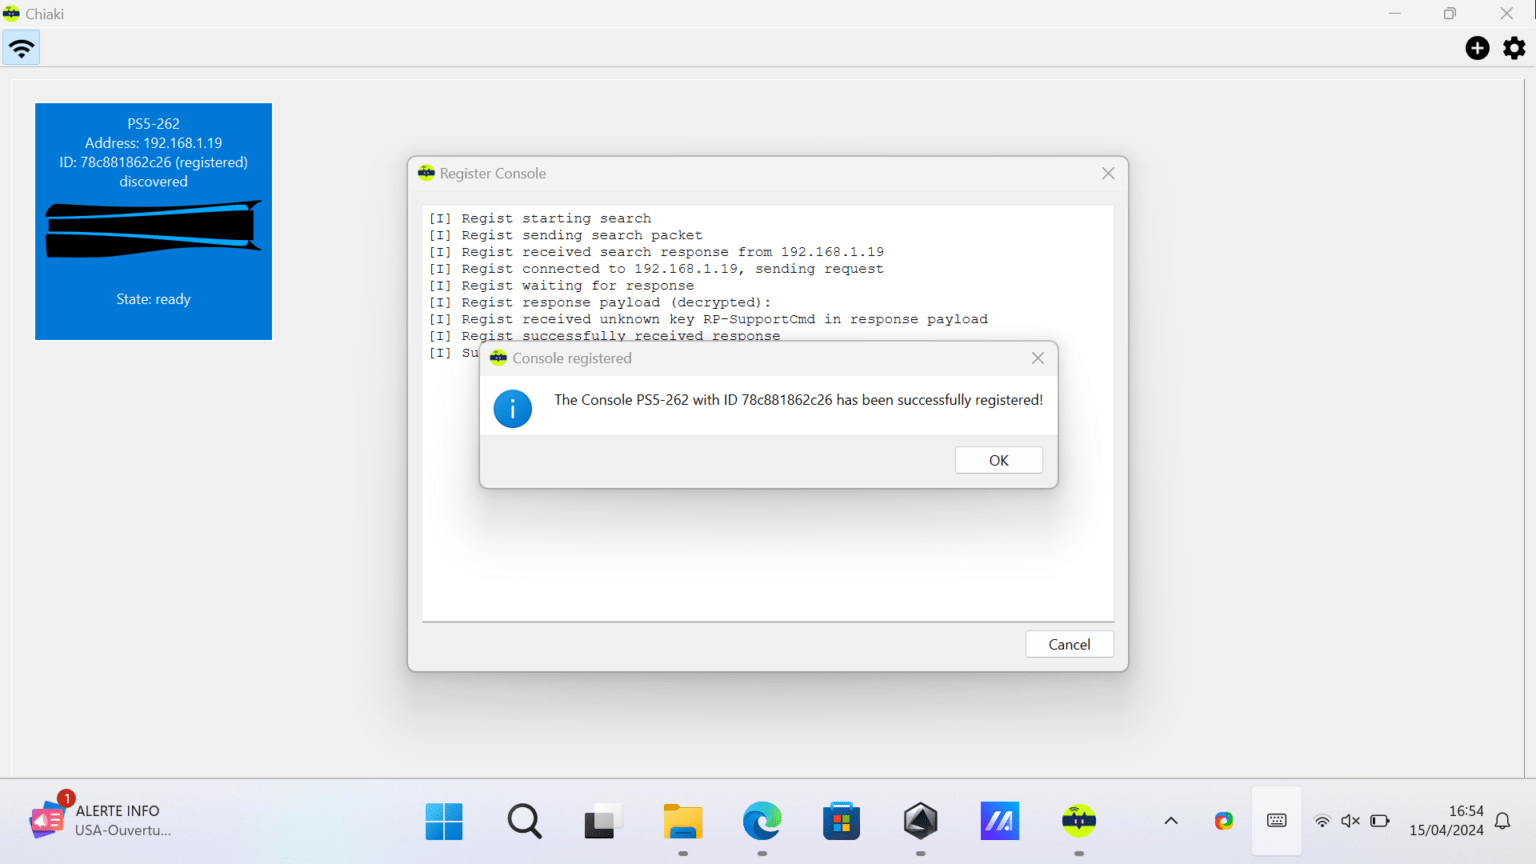Select the PS5-262 console tile
This screenshot has height=864, width=1536.
[153, 221]
